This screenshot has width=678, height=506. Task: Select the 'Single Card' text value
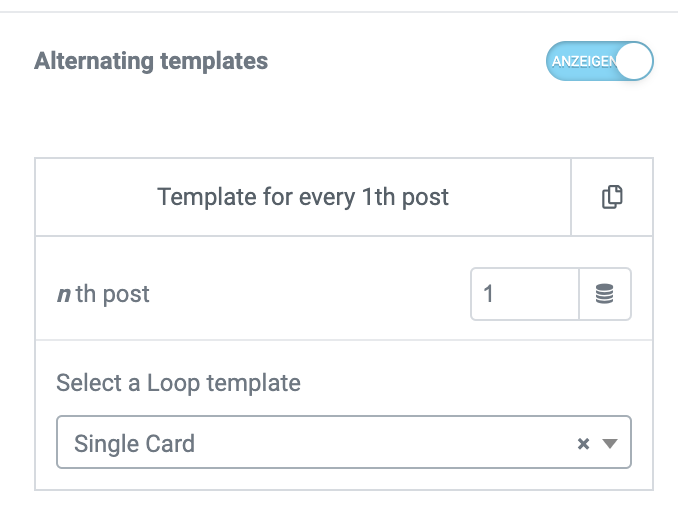(134, 443)
